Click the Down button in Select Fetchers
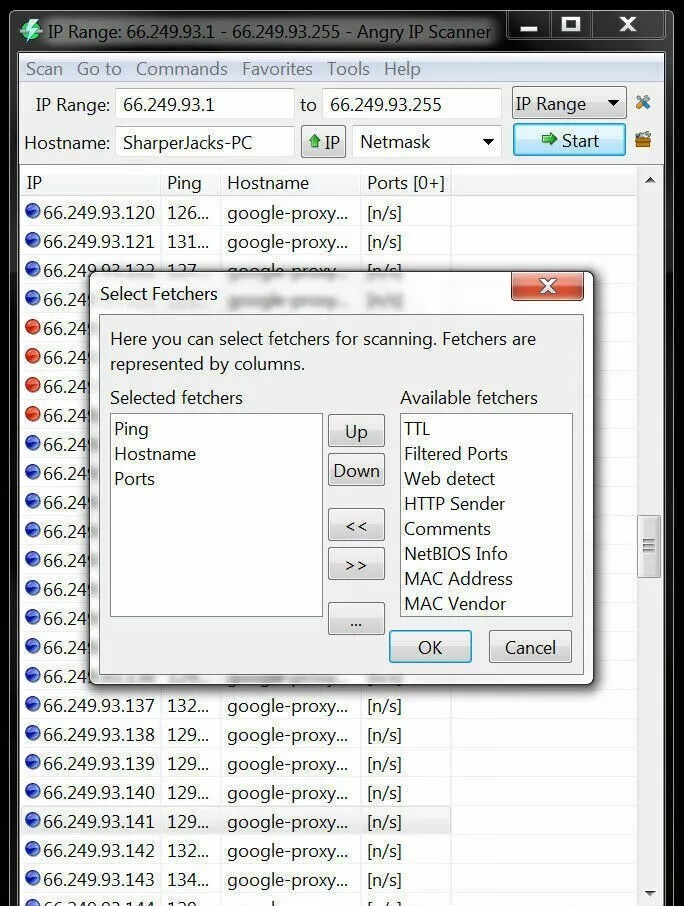Image resolution: width=684 pixels, height=906 pixels. pos(356,470)
